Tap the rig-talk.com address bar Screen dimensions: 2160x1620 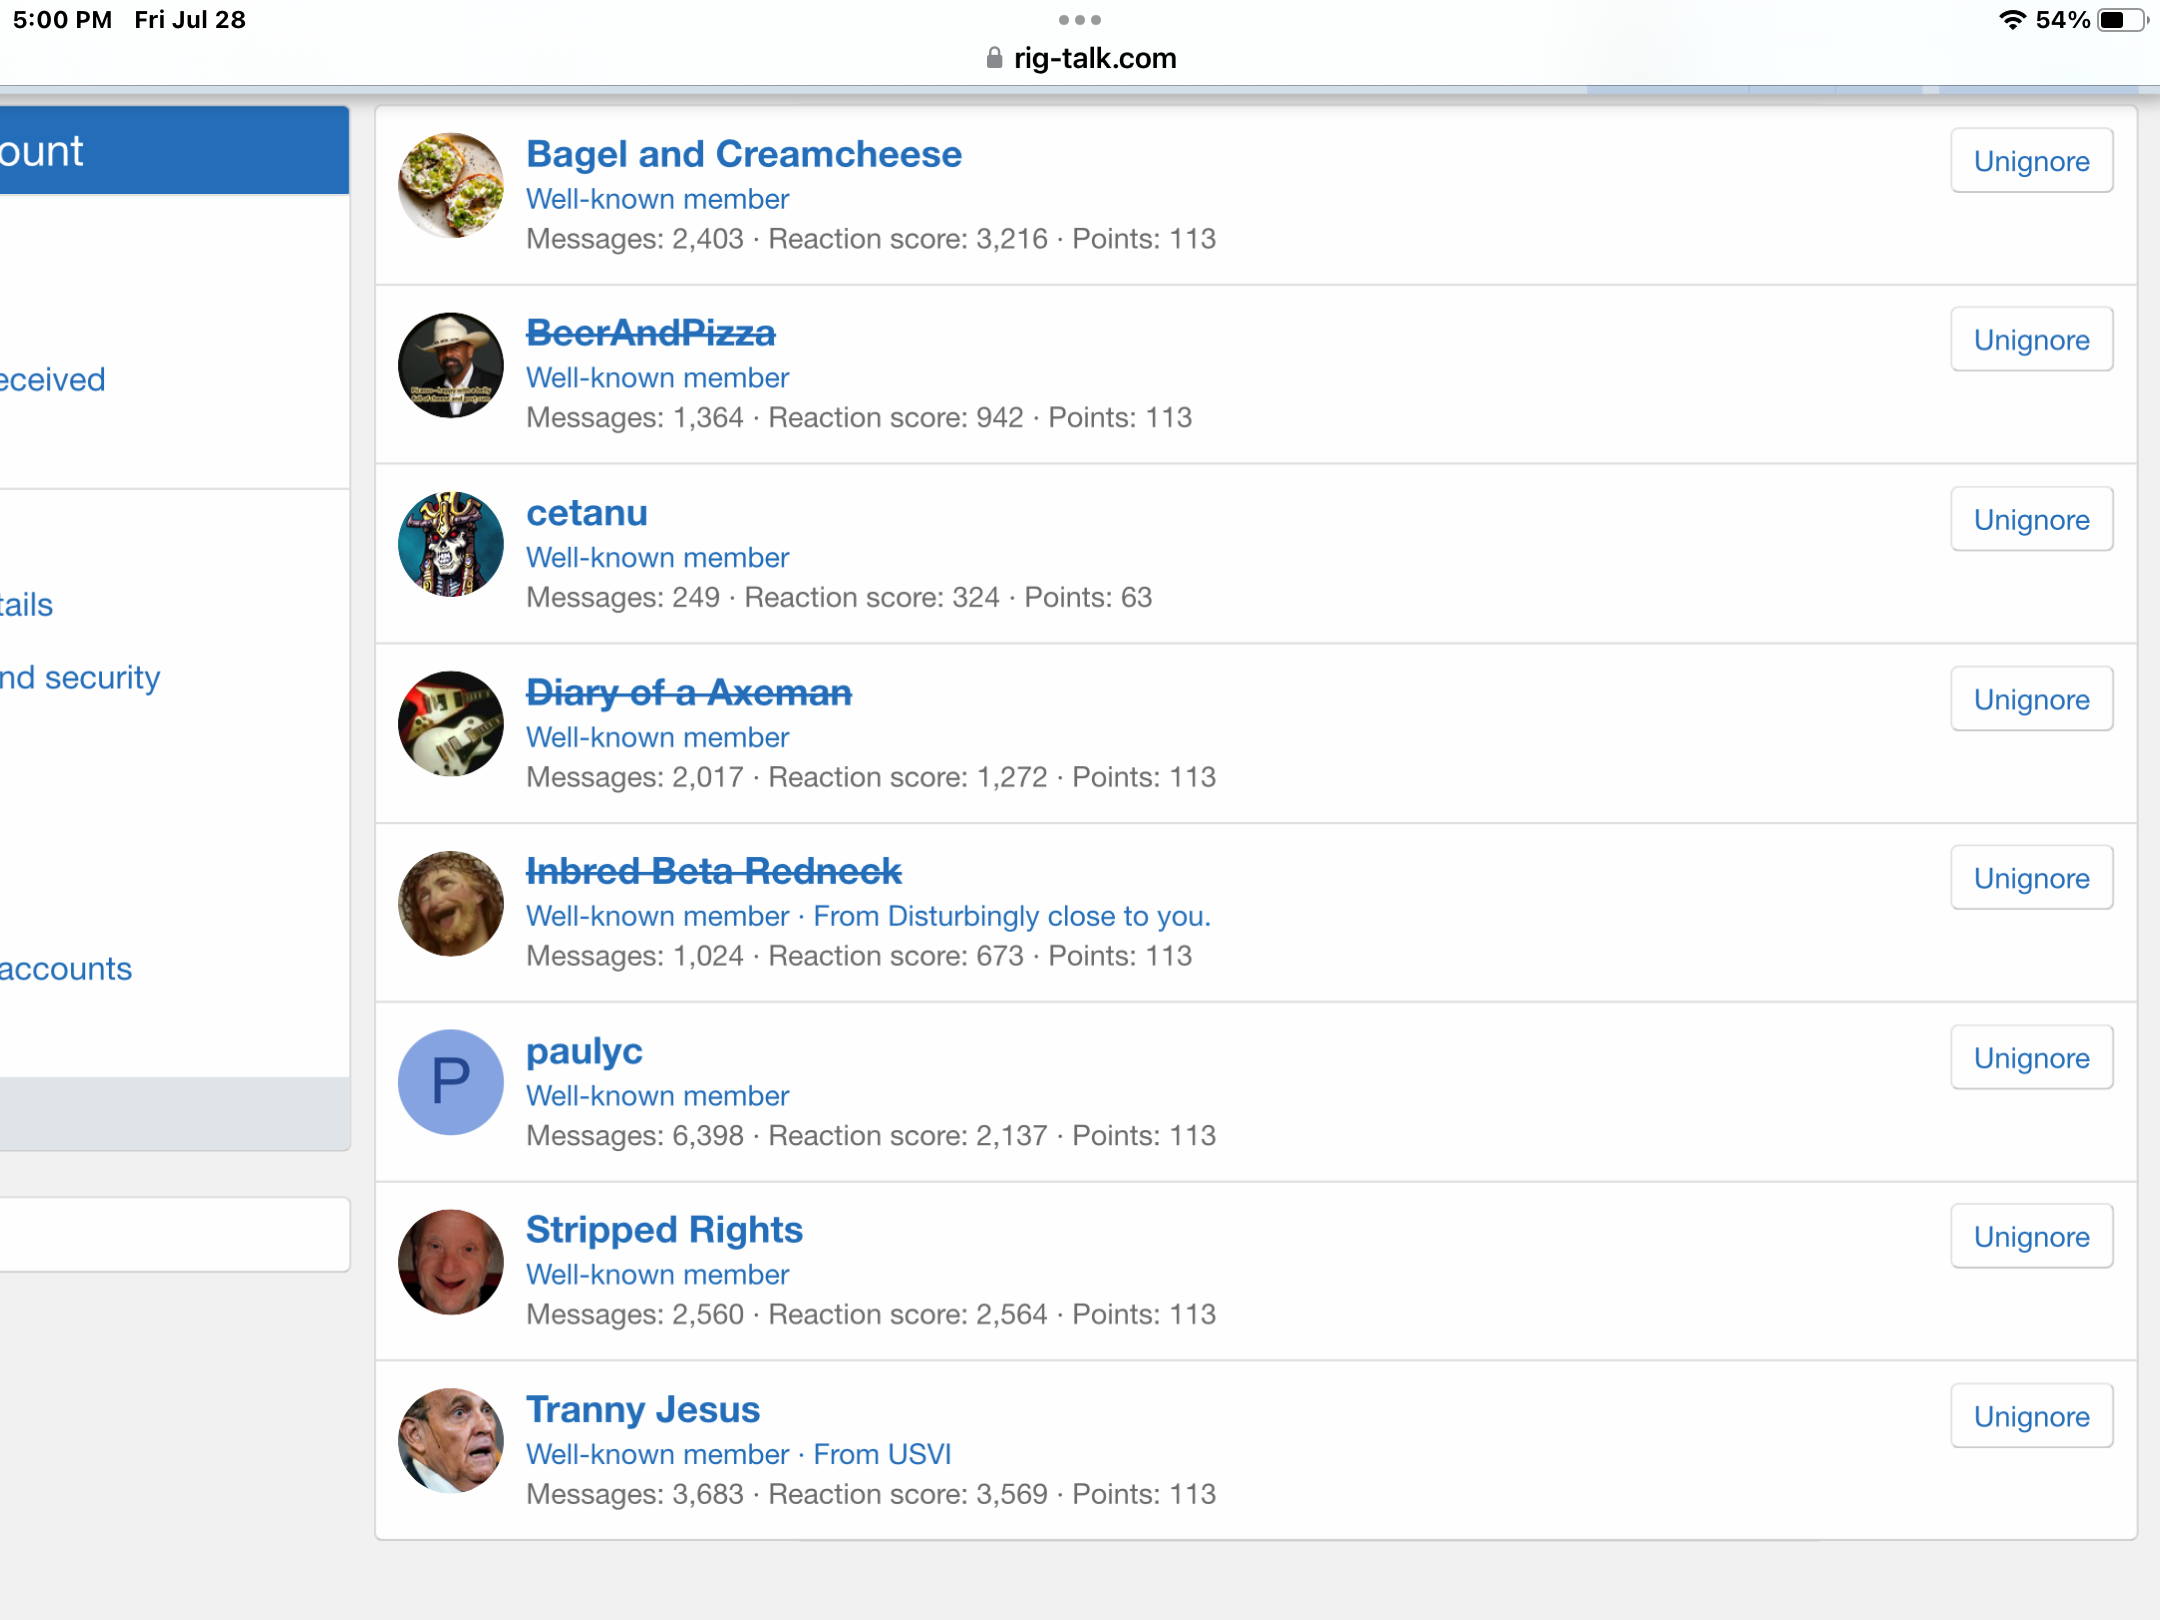tap(1094, 58)
